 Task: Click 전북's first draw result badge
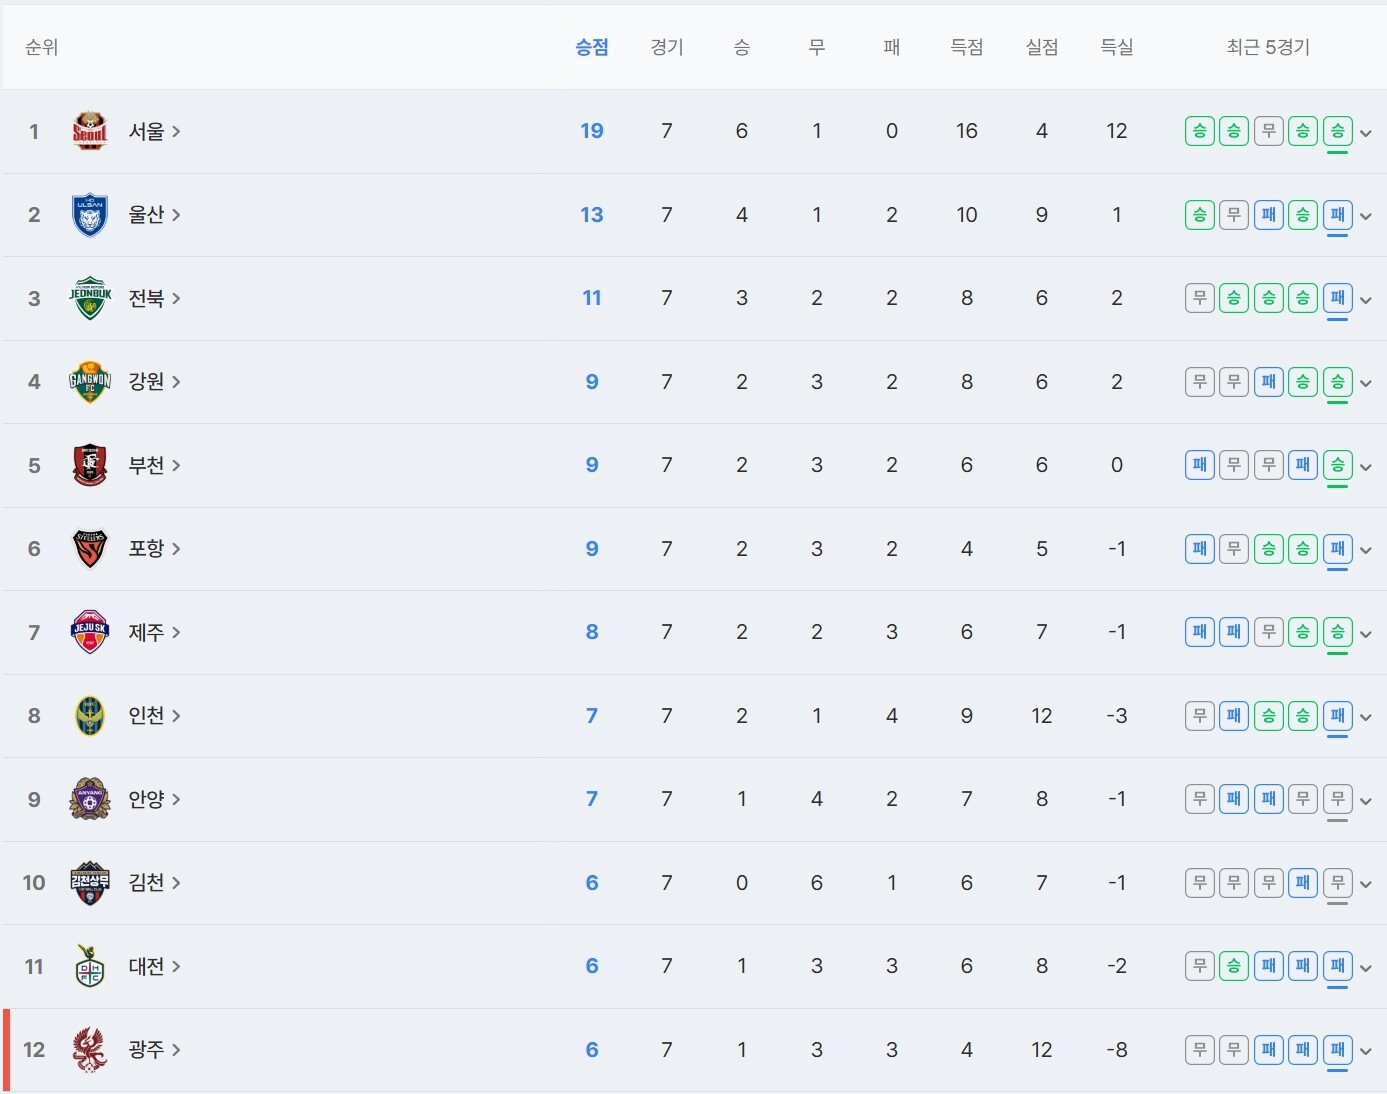pos(1200,298)
